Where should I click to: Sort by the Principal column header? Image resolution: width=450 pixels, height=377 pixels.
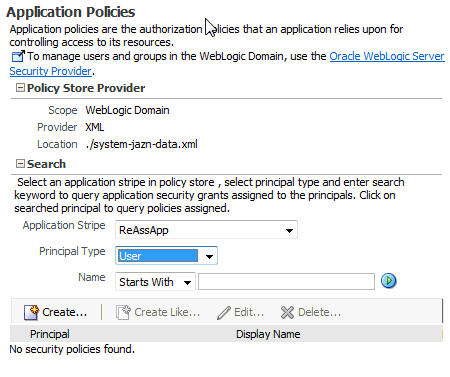[x=50, y=334]
